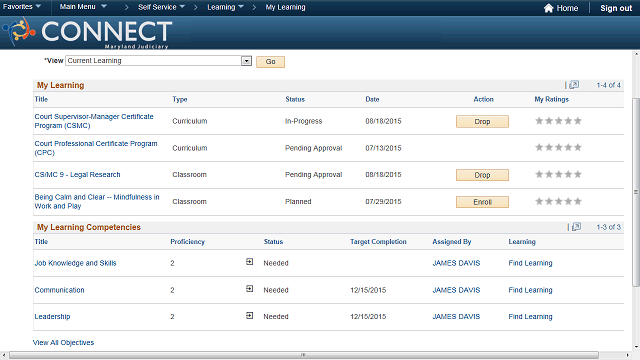The image size is (640, 360).
Task: Find Learning for Job Knowledge and Skills
Action: coord(530,263)
